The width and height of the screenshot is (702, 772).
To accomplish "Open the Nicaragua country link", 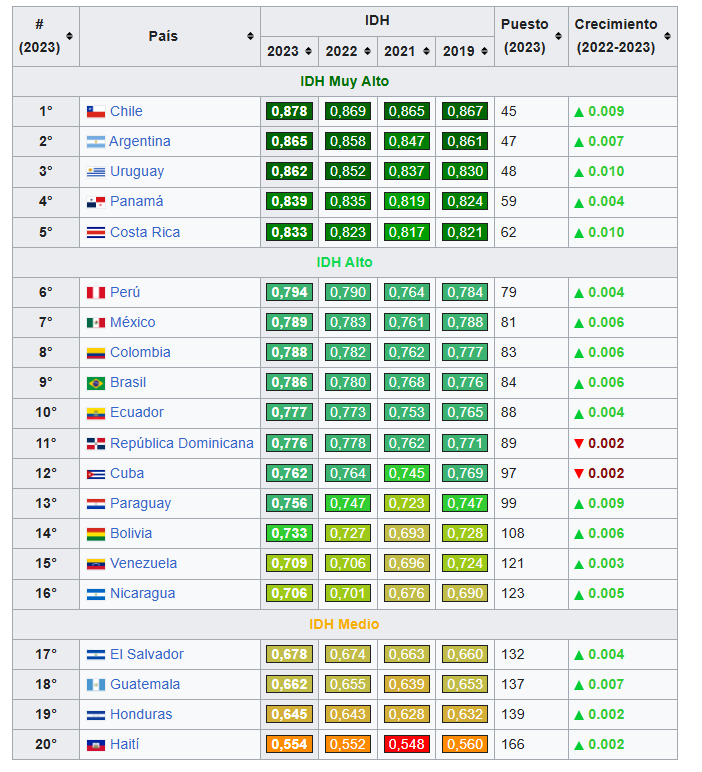I will pyautogui.click(x=142, y=594).
